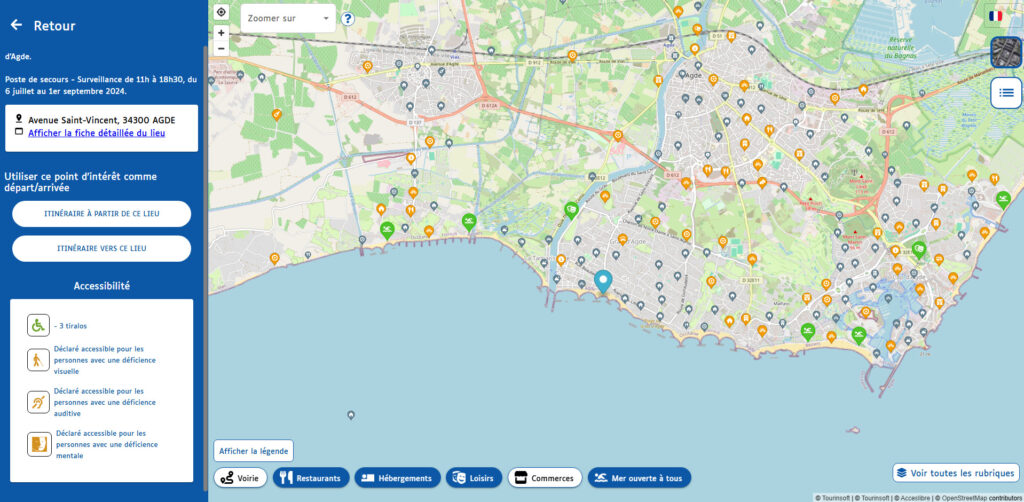Toggle the Restaurants category filter
1024x502 pixels.
(311, 478)
